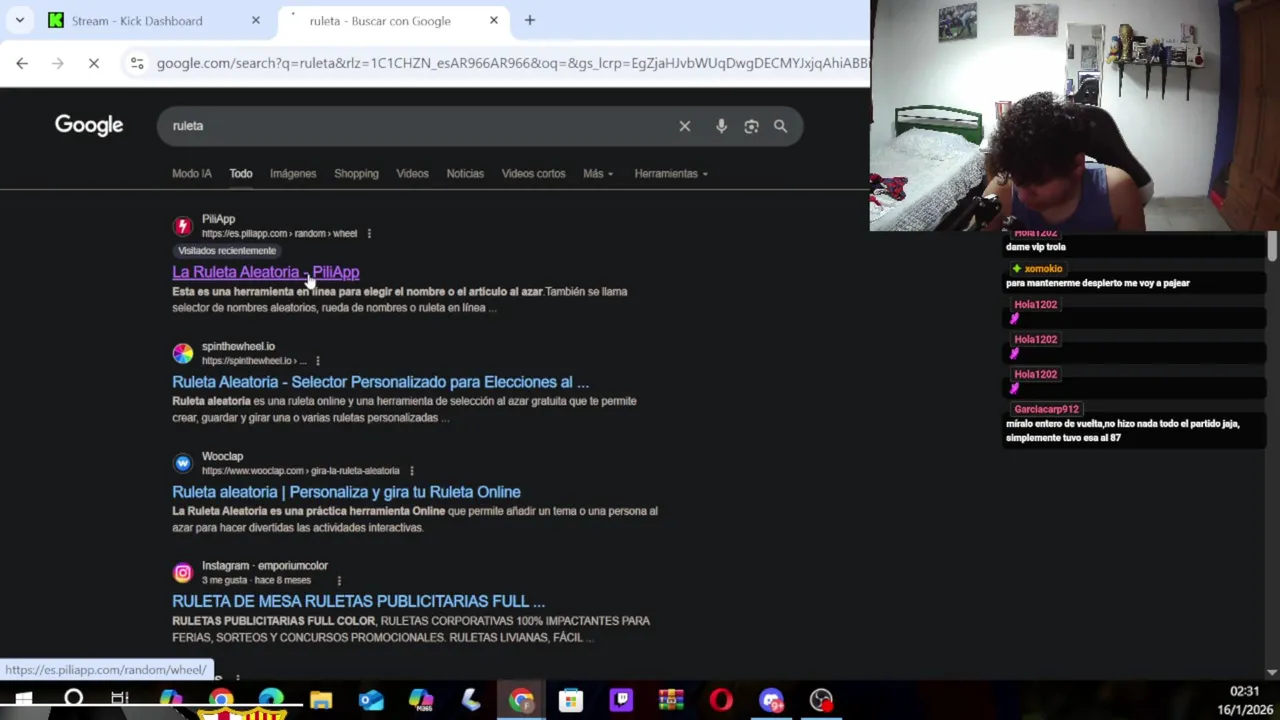Switch to Videos cortos tab

533,173
